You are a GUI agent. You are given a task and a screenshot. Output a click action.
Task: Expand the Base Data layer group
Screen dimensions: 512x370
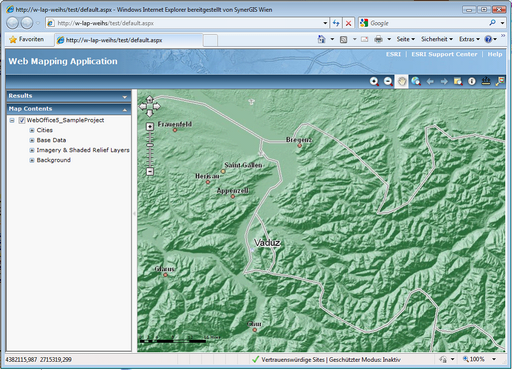[x=32, y=140]
